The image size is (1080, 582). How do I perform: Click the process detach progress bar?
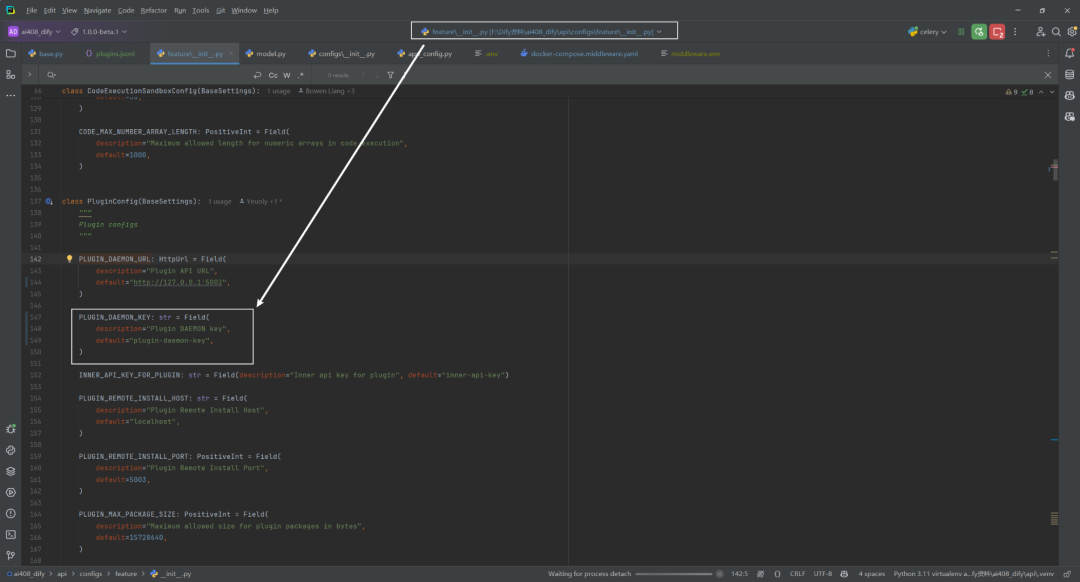click(674, 574)
